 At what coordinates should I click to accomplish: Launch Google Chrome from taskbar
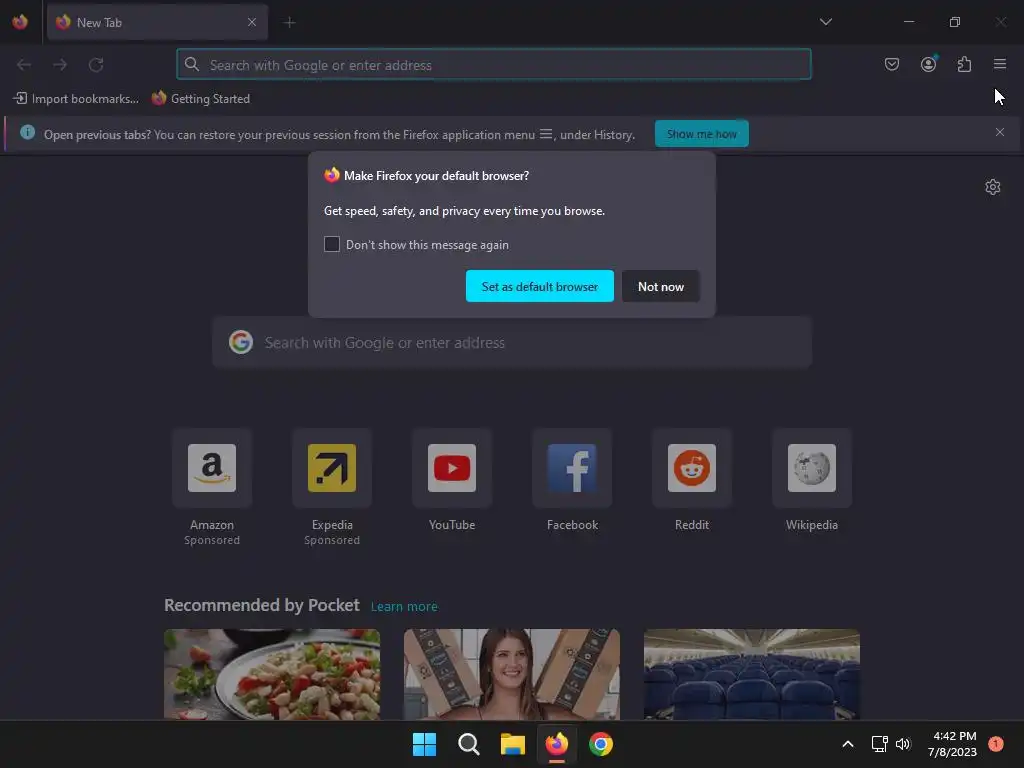point(601,744)
